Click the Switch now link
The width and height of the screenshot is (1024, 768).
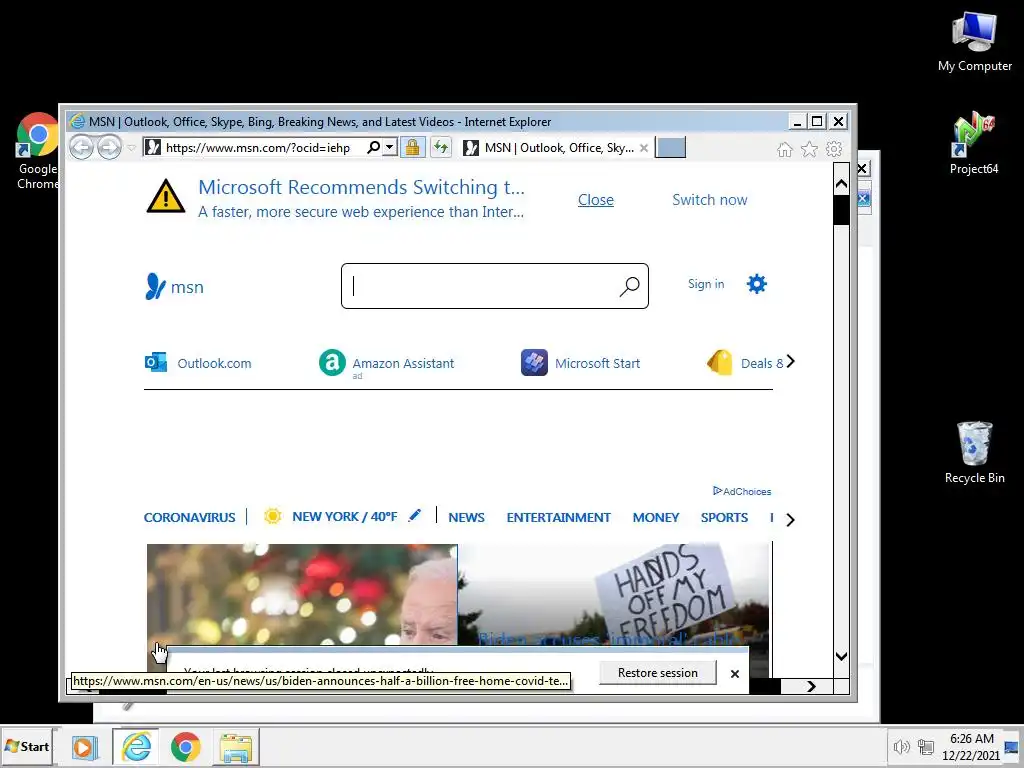[x=710, y=200]
